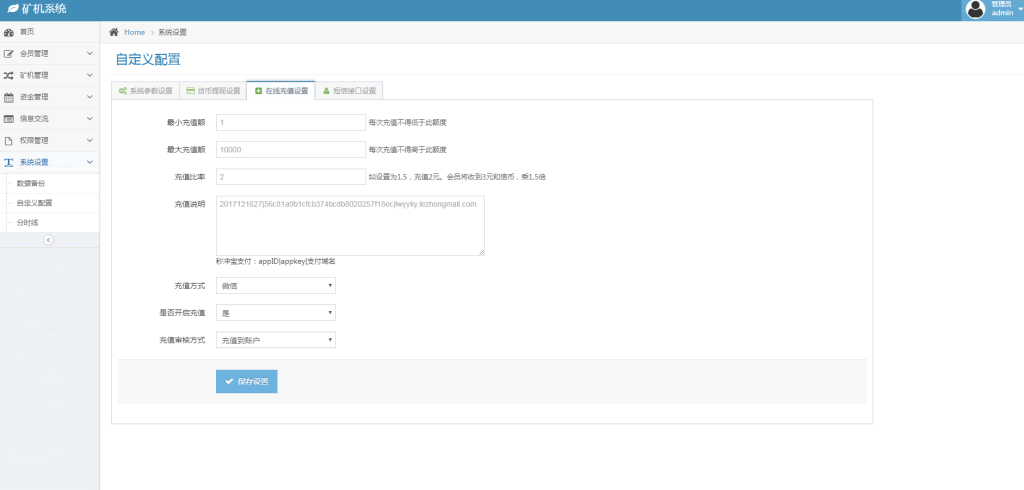The height and width of the screenshot is (490, 1024).
Task: Click the 资金管理 calendar icon
Action: point(9,97)
